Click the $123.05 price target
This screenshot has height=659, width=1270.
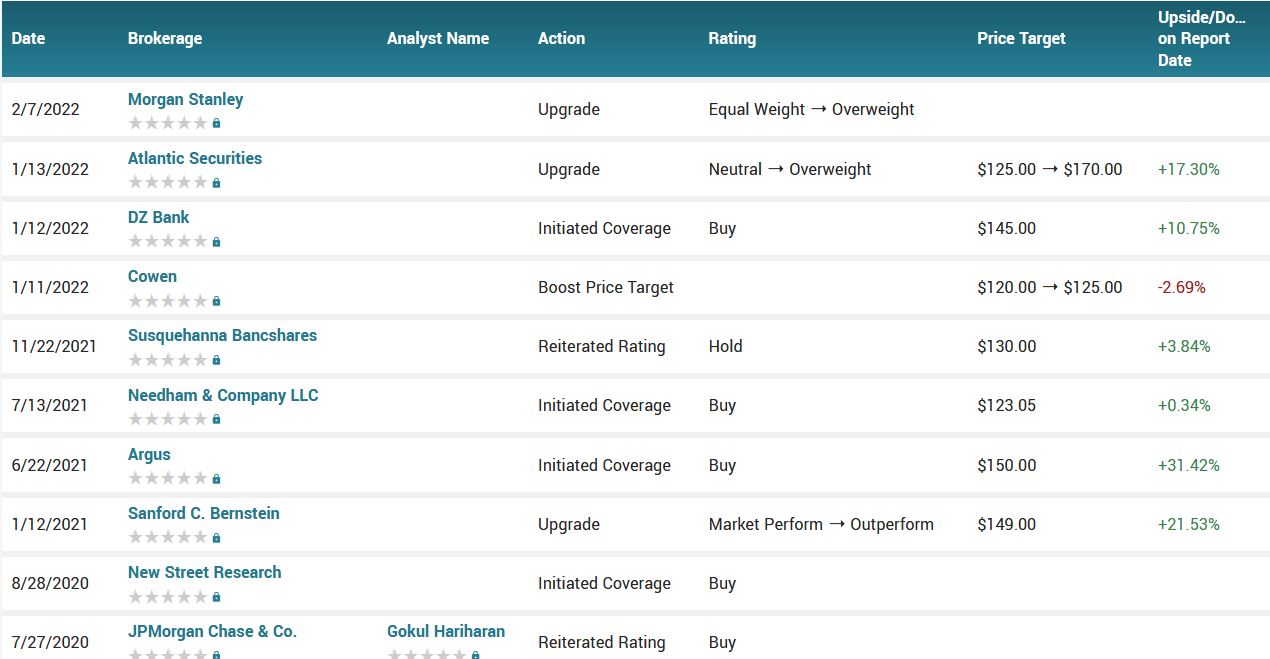pos(1007,405)
